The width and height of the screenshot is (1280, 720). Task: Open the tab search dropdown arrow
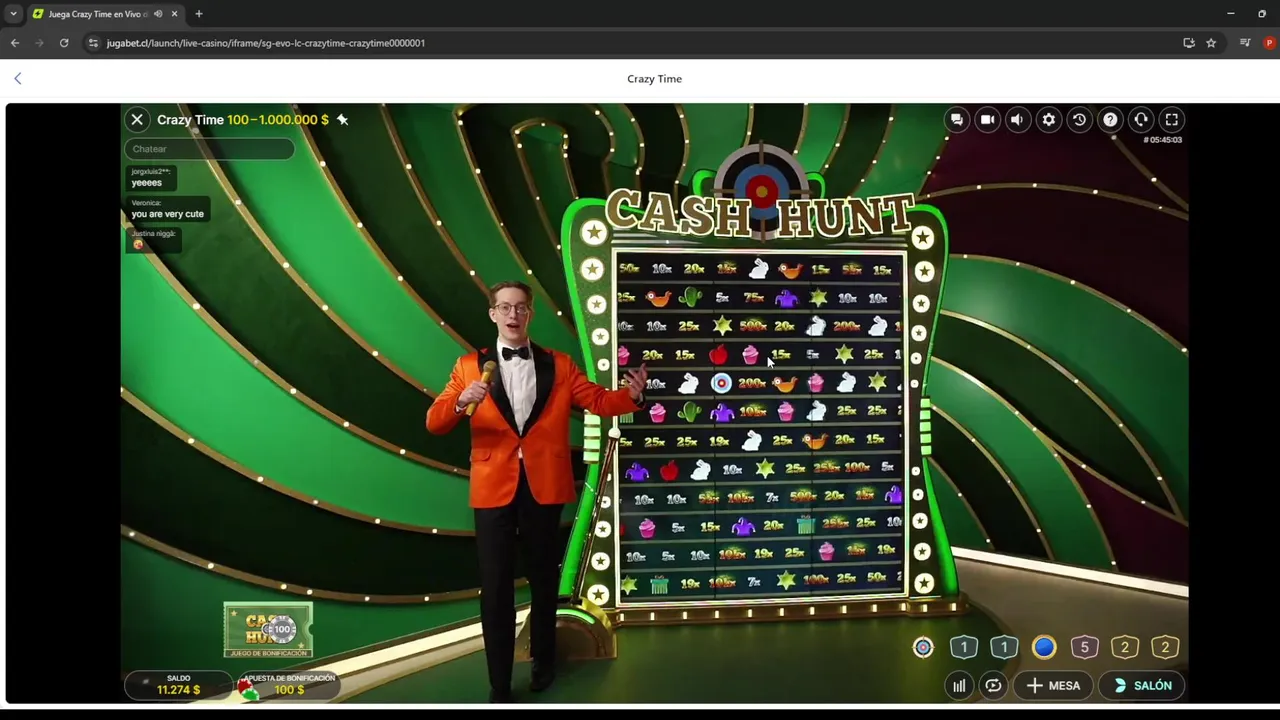click(13, 14)
